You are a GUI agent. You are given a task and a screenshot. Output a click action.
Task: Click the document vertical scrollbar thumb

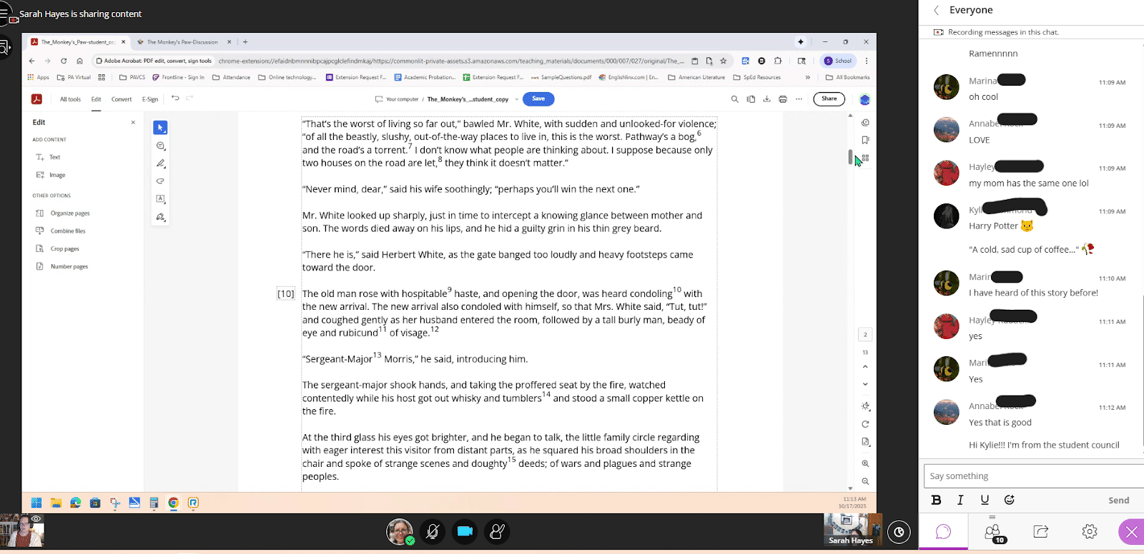click(x=851, y=157)
